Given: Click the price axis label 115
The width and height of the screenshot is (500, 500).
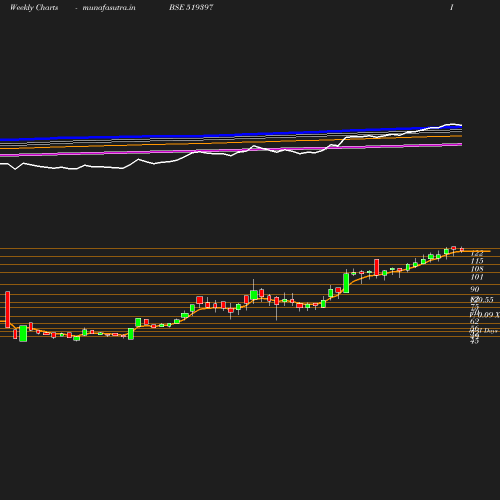Looking at the screenshot, I should tap(477, 261).
